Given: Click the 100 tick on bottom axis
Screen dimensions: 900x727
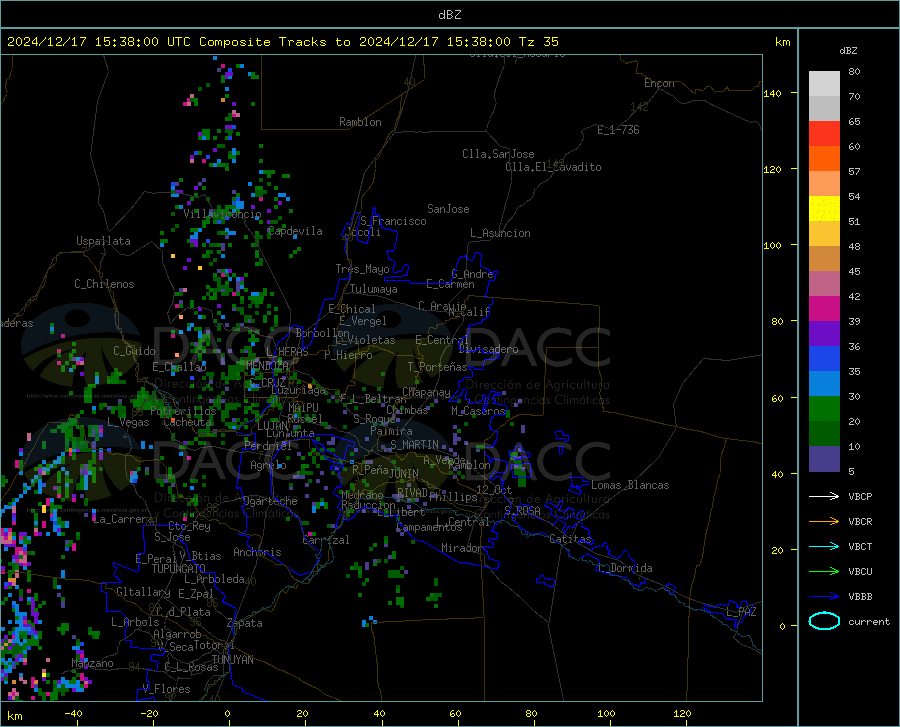Looking at the screenshot, I should tap(606, 714).
